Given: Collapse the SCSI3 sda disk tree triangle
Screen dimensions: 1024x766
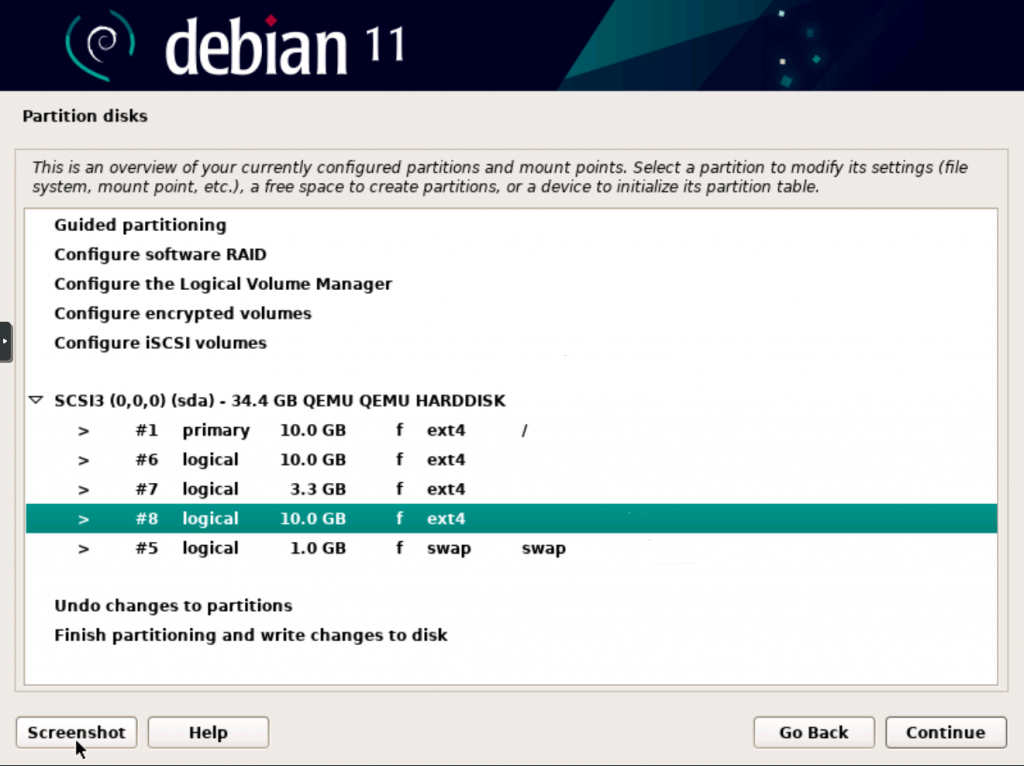Looking at the screenshot, I should tap(36, 401).
